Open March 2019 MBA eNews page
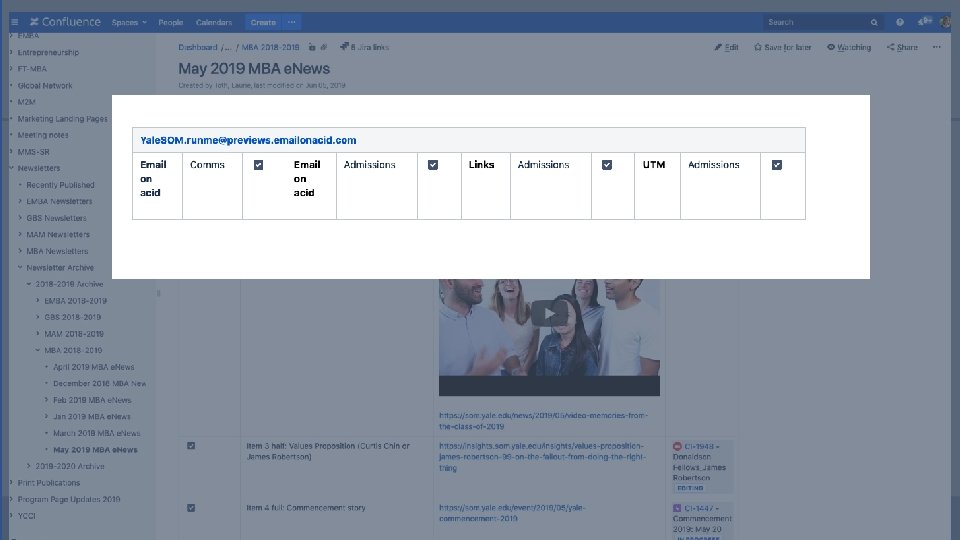The width and height of the screenshot is (960, 540). (x=96, y=433)
